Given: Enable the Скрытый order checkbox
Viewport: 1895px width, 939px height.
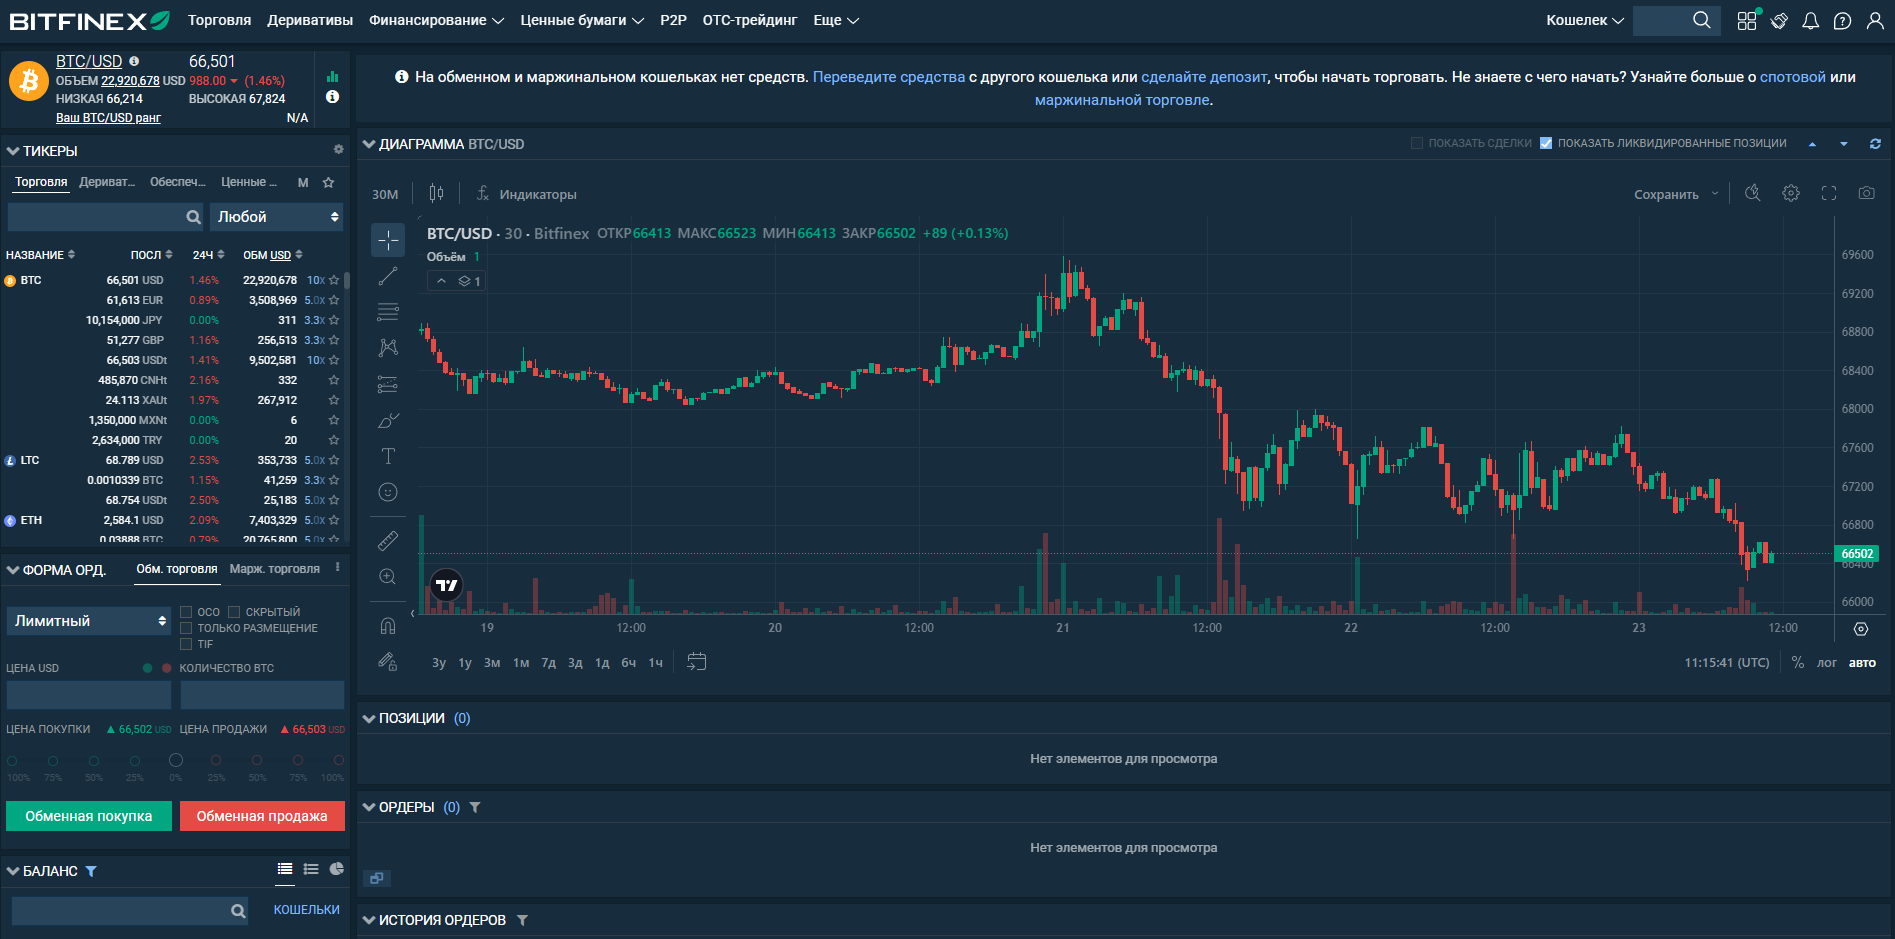Looking at the screenshot, I should click(234, 612).
